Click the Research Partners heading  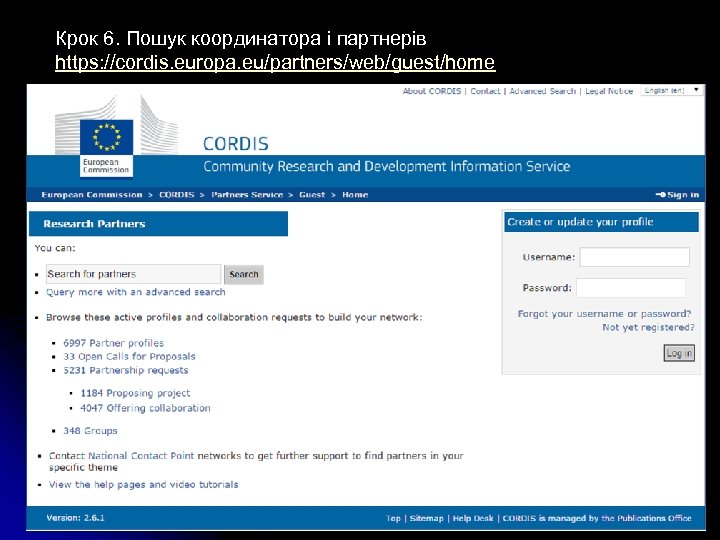pos(94,224)
